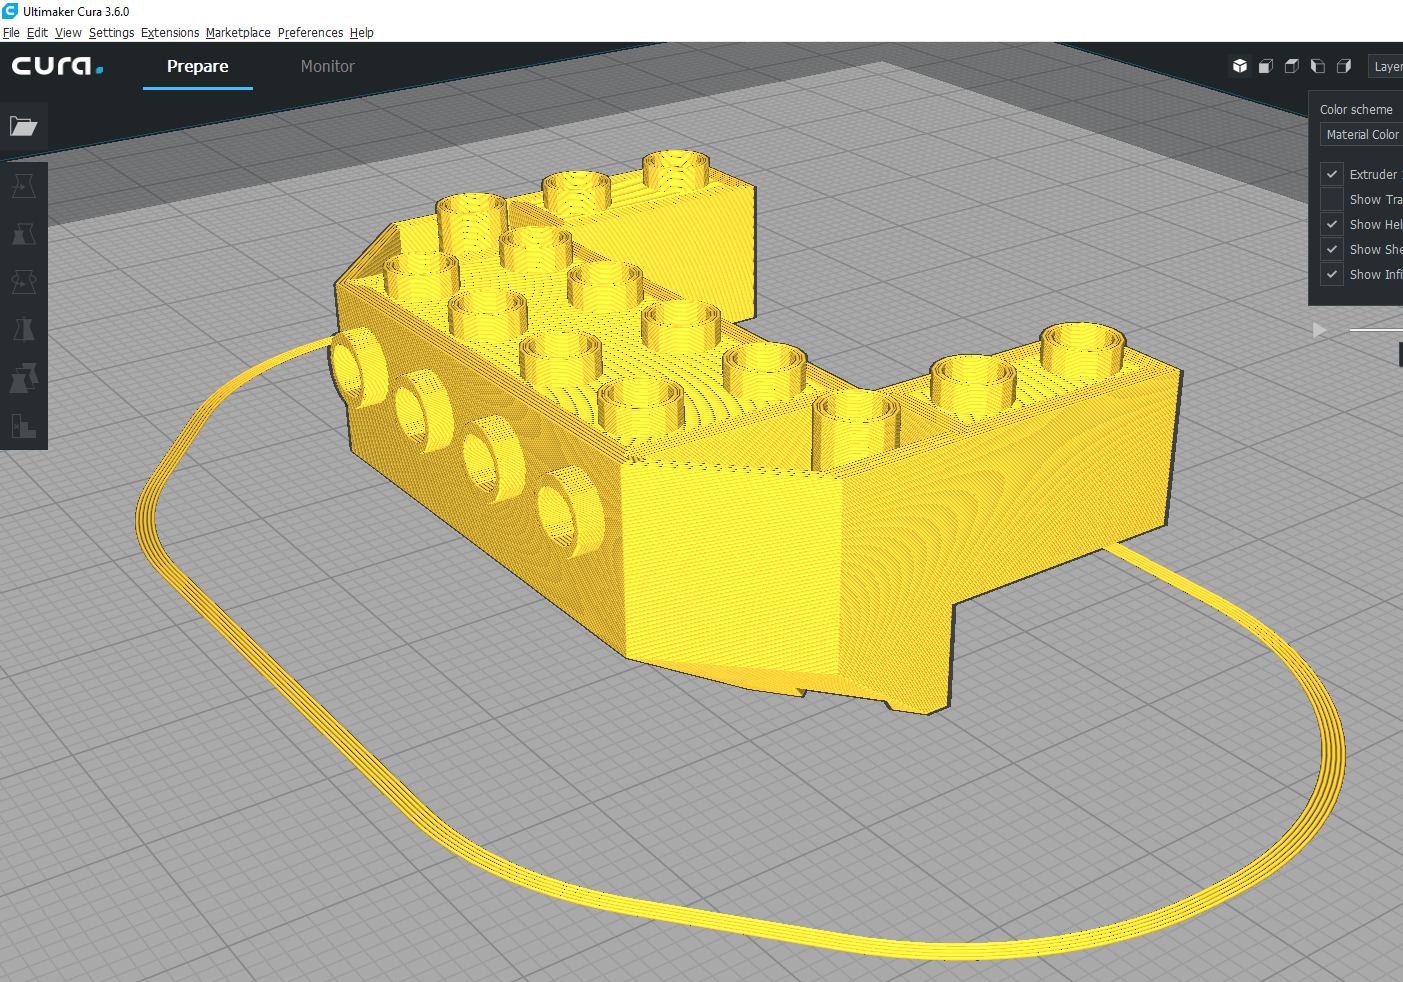Disable the Show Shell checkbox
Image resolution: width=1403 pixels, height=982 pixels.
[1332, 249]
